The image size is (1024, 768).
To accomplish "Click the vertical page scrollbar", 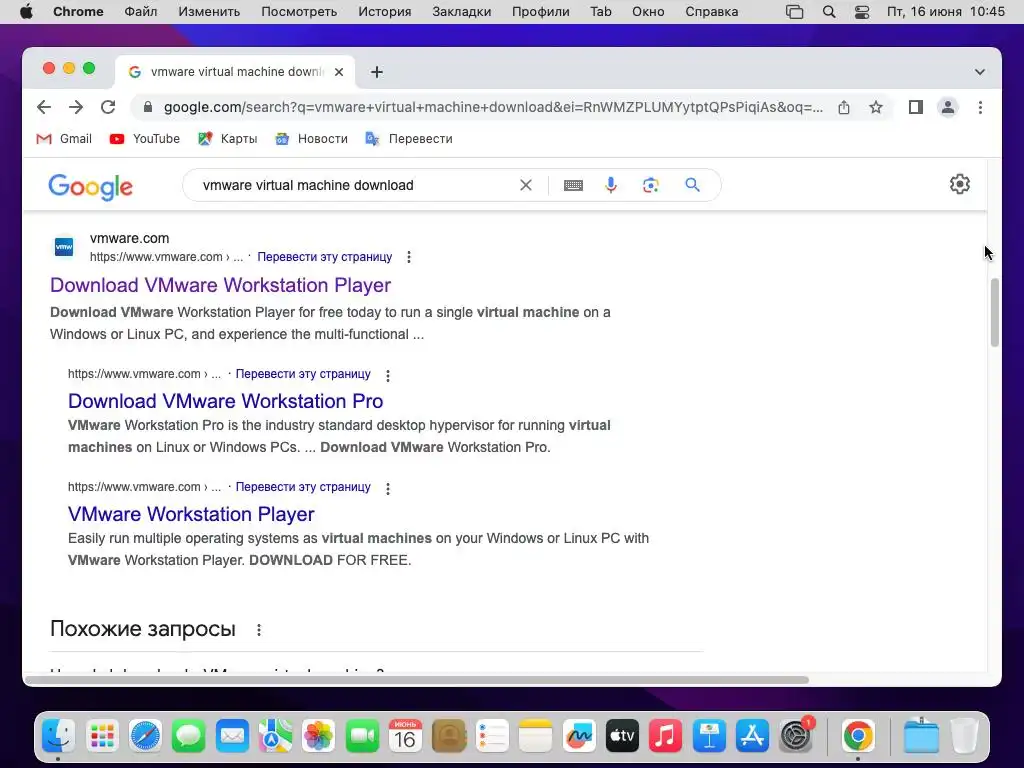I will pos(995,312).
